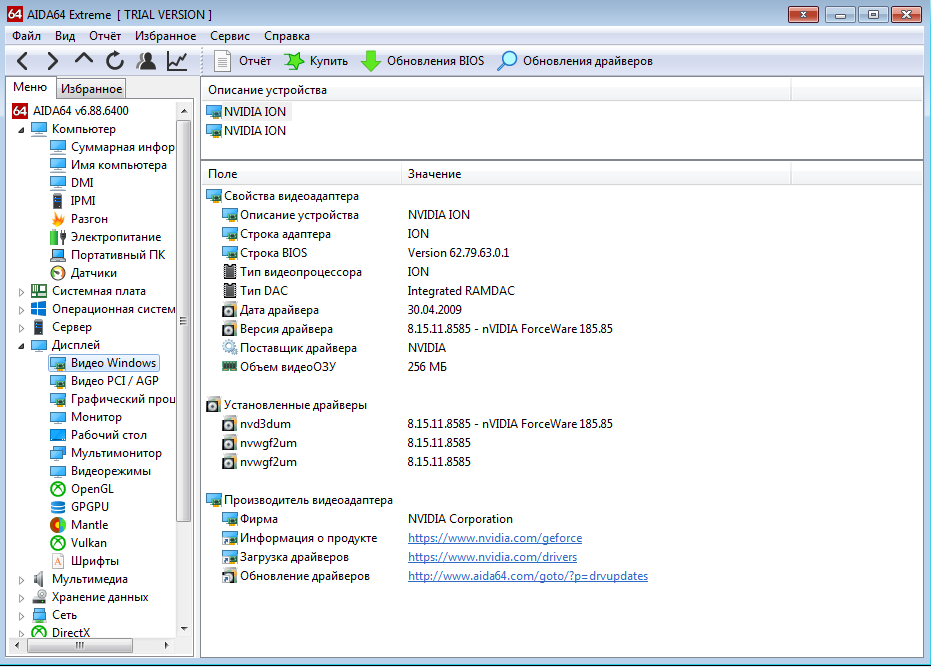
Task: Click the Отчёт report toolbar button
Action: [242, 61]
